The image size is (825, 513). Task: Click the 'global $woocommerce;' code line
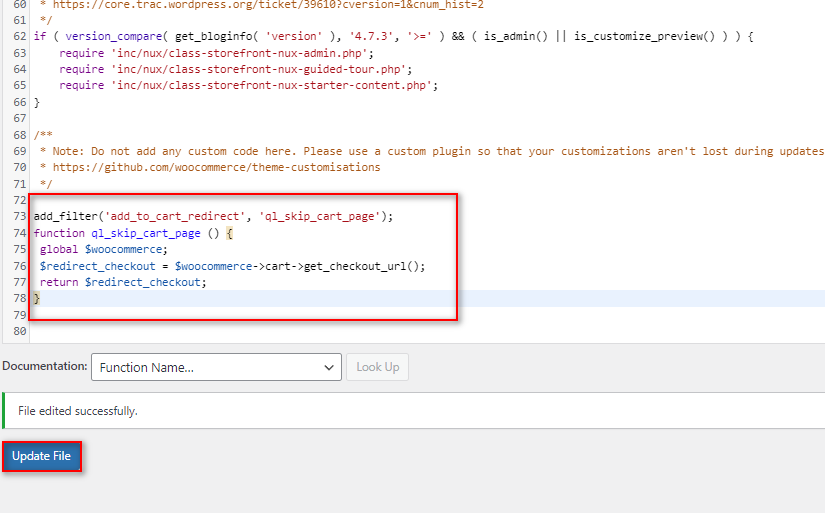click(104, 249)
